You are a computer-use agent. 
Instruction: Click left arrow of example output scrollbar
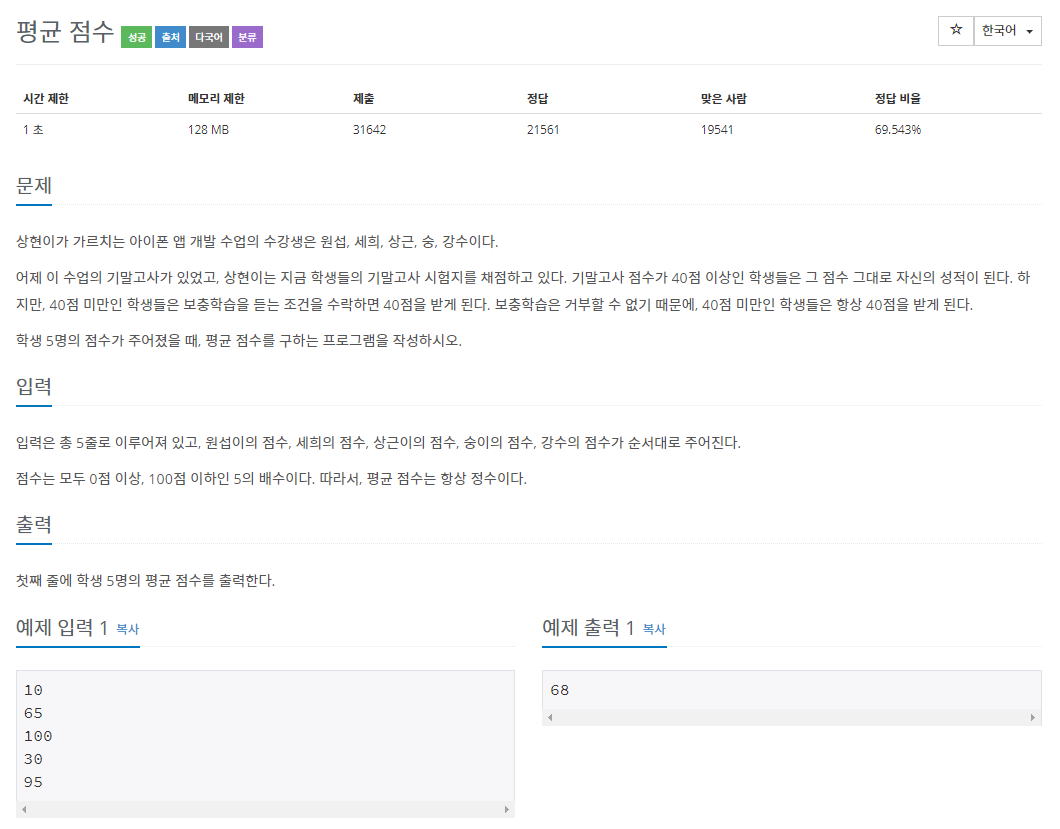550,717
